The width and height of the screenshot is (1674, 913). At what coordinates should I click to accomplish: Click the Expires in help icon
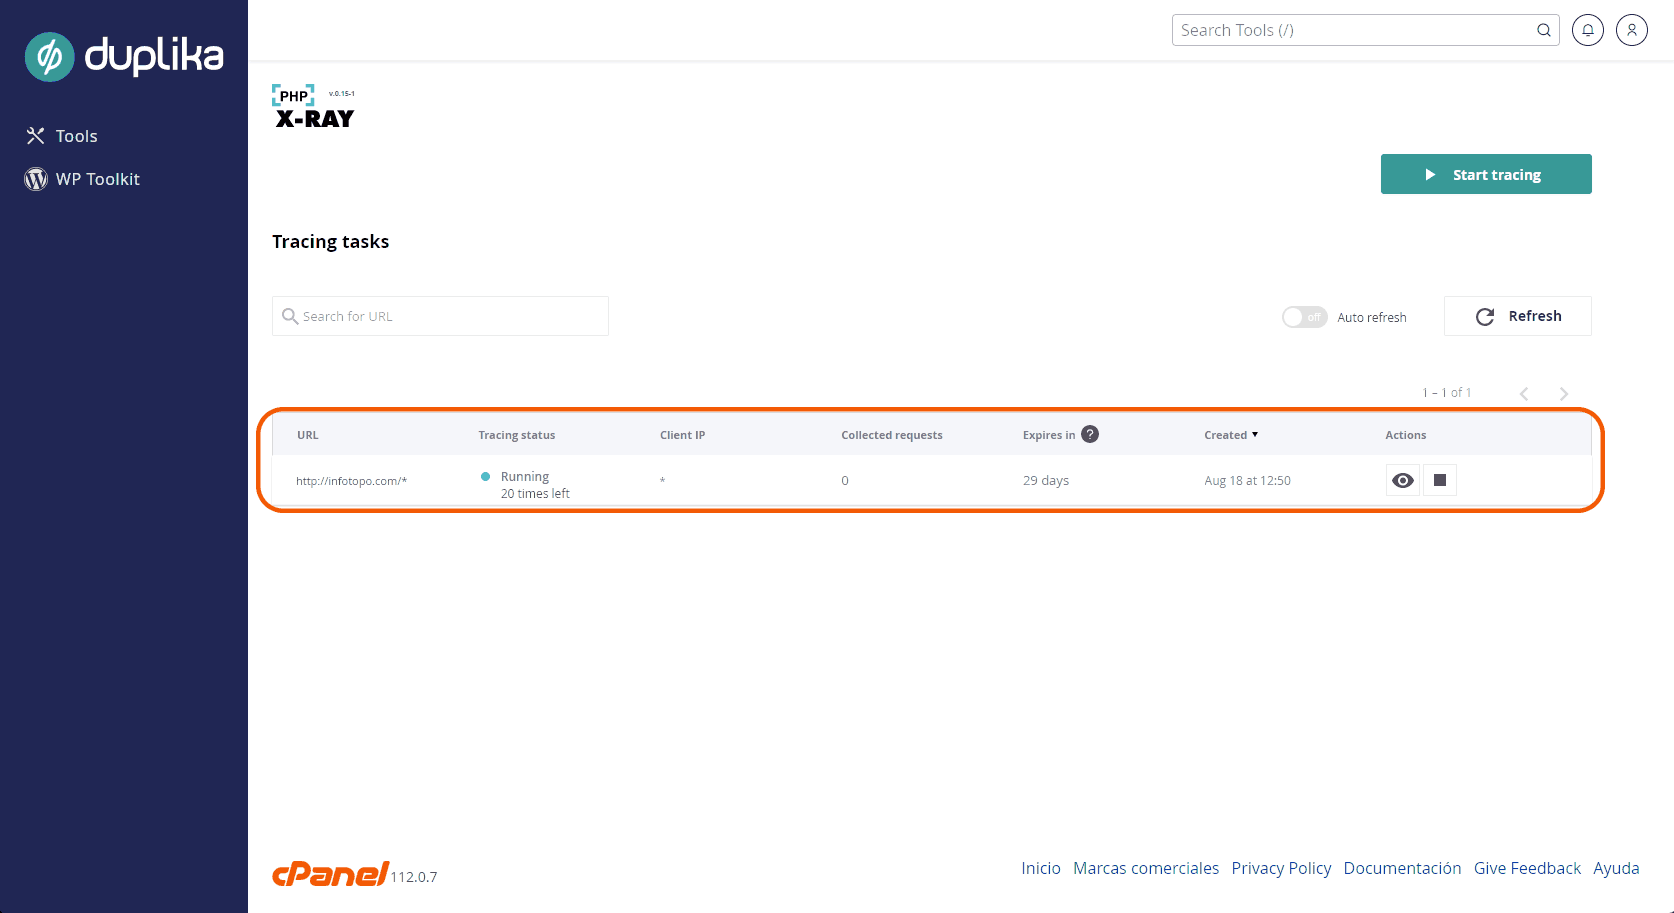click(x=1090, y=434)
